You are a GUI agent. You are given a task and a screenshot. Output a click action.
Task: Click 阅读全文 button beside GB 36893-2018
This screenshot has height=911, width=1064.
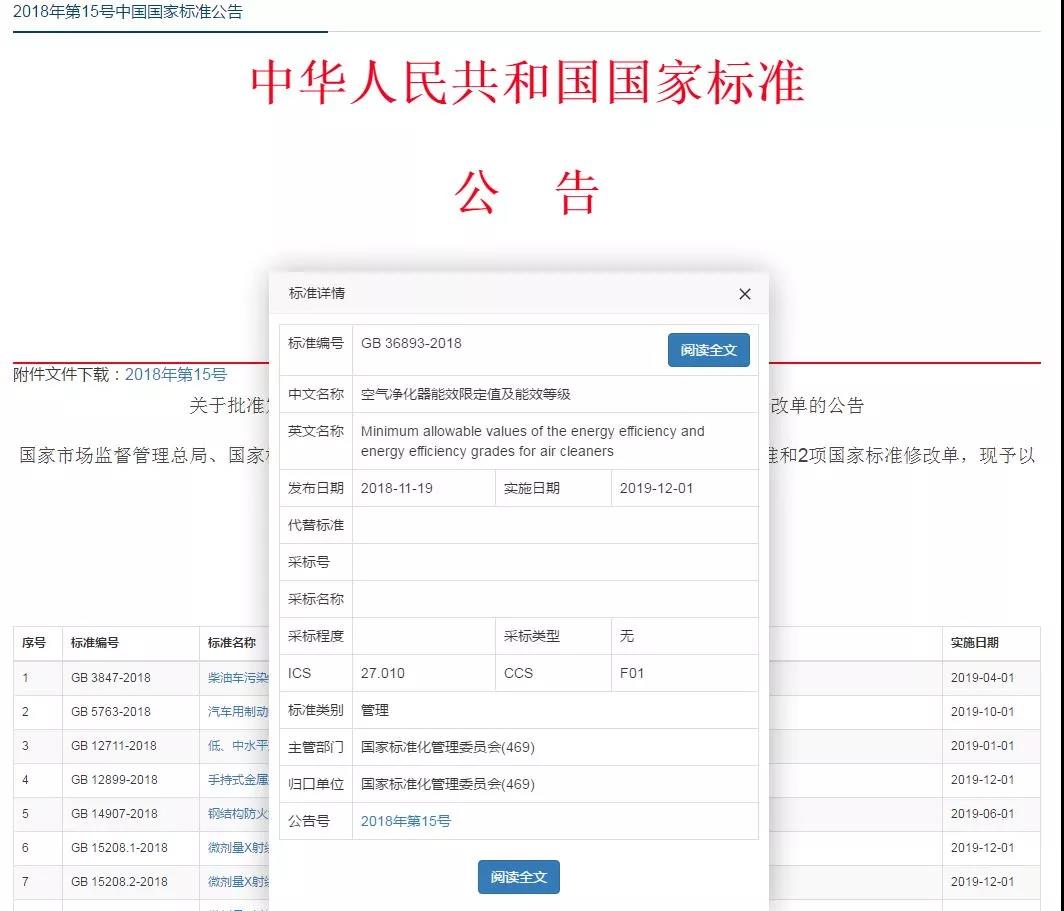tap(708, 350)
